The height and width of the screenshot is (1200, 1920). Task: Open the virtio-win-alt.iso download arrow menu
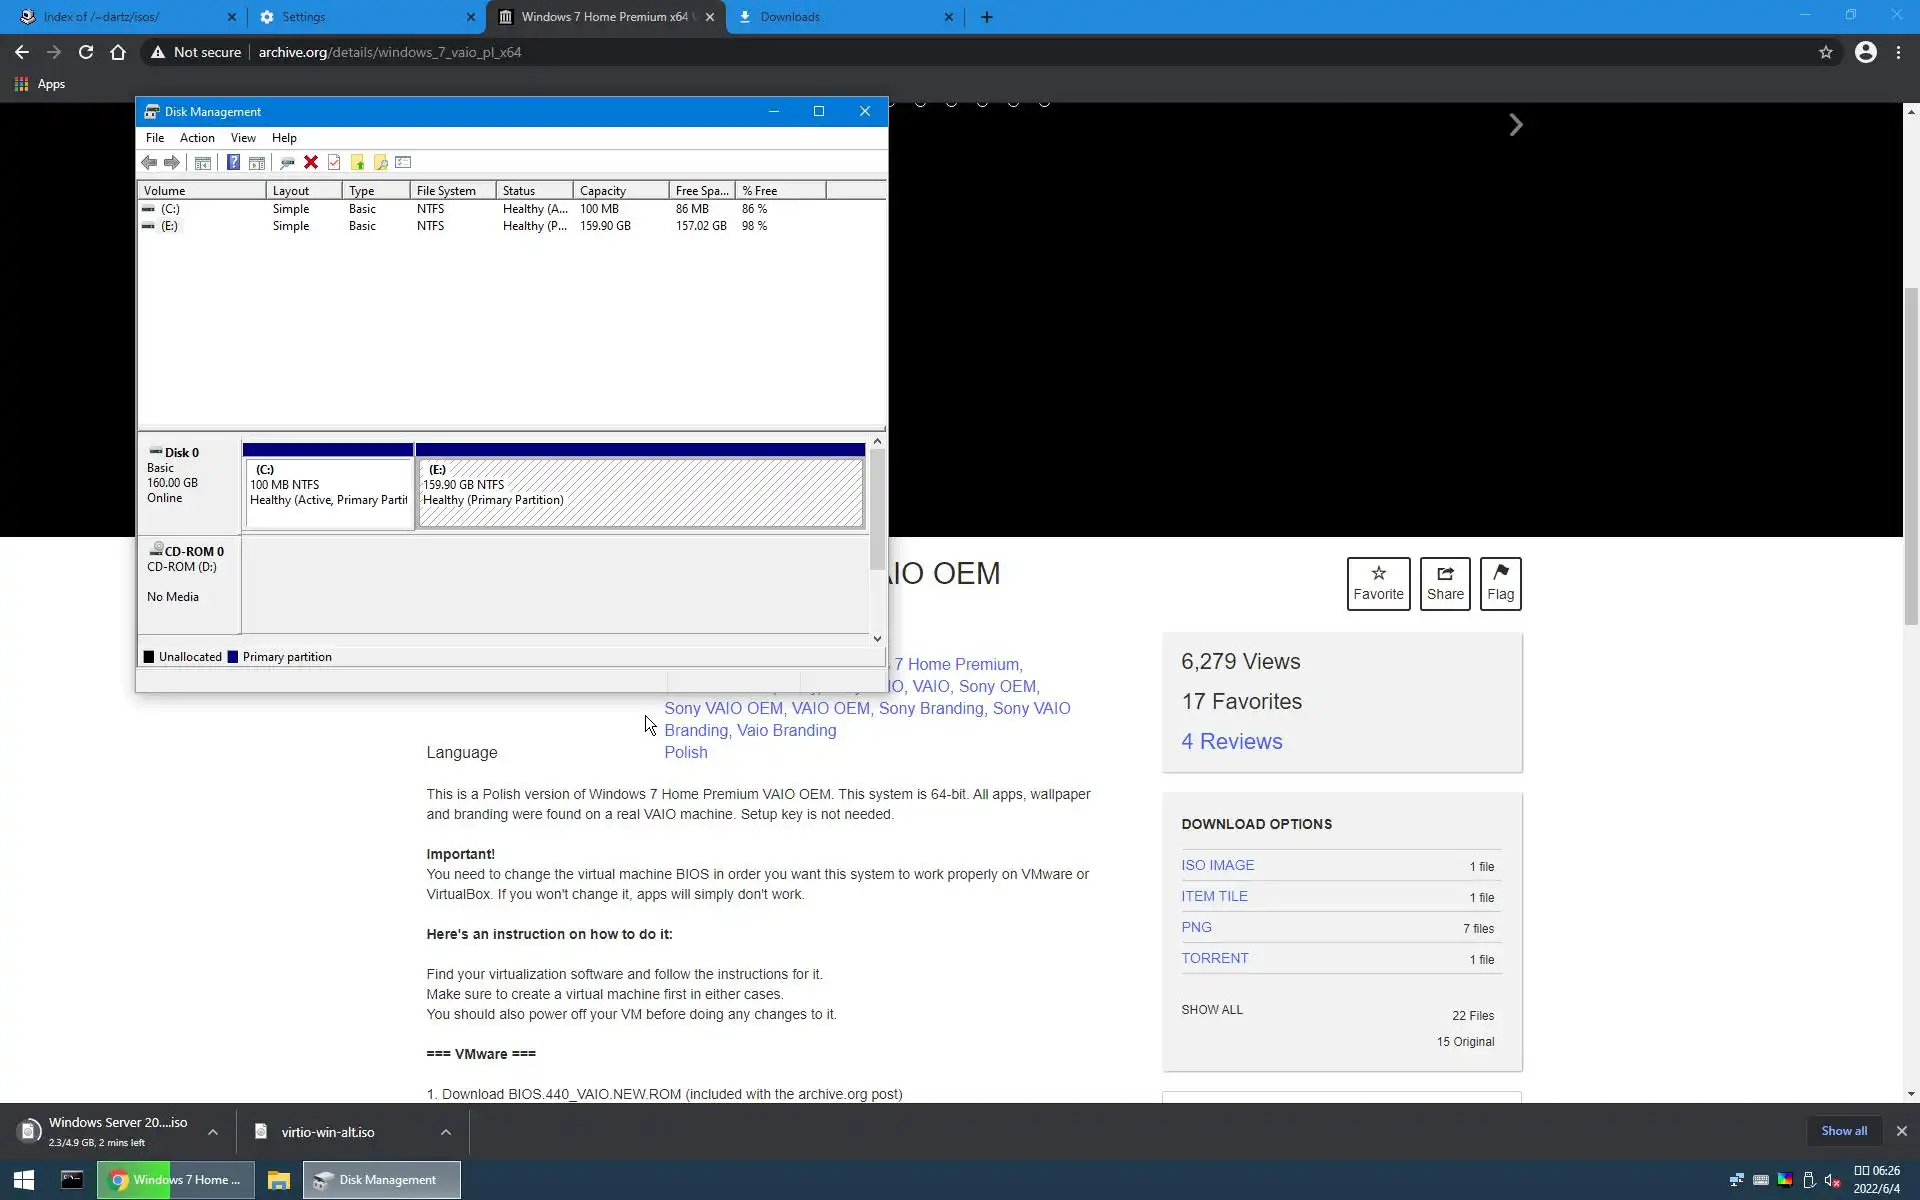[x=446, y=1132]
